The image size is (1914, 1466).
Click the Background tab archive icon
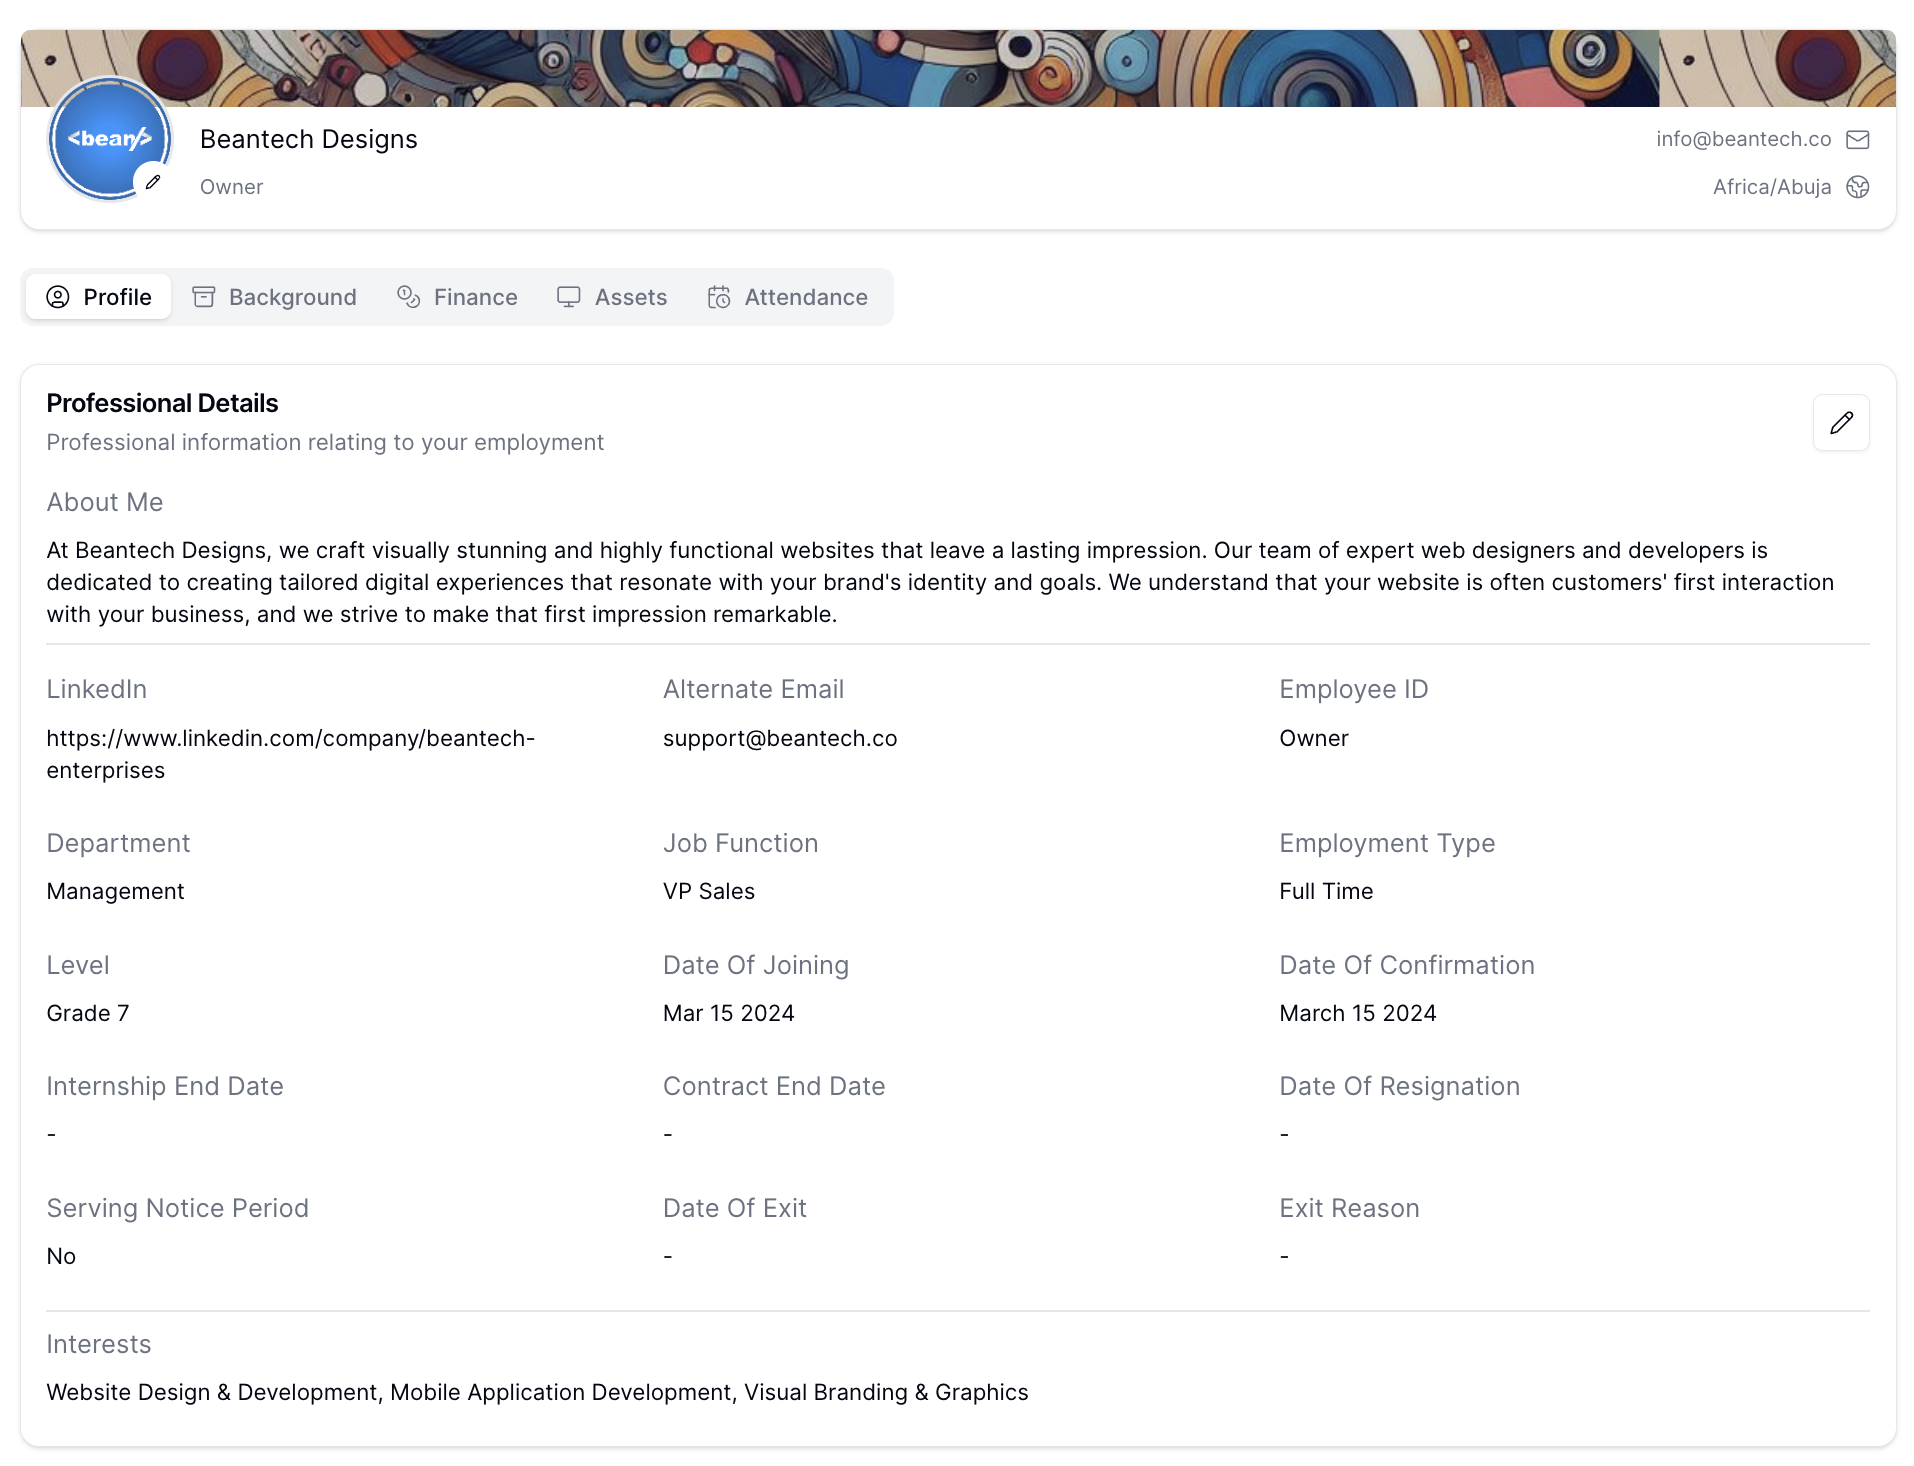204,297
